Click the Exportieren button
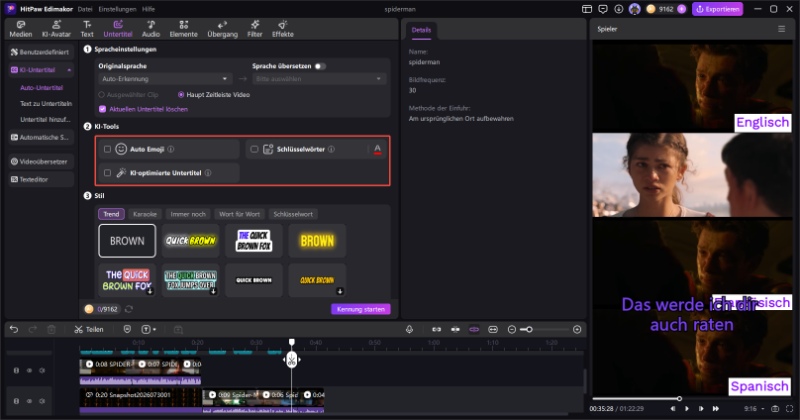800x420 pixels. (717, 9)
